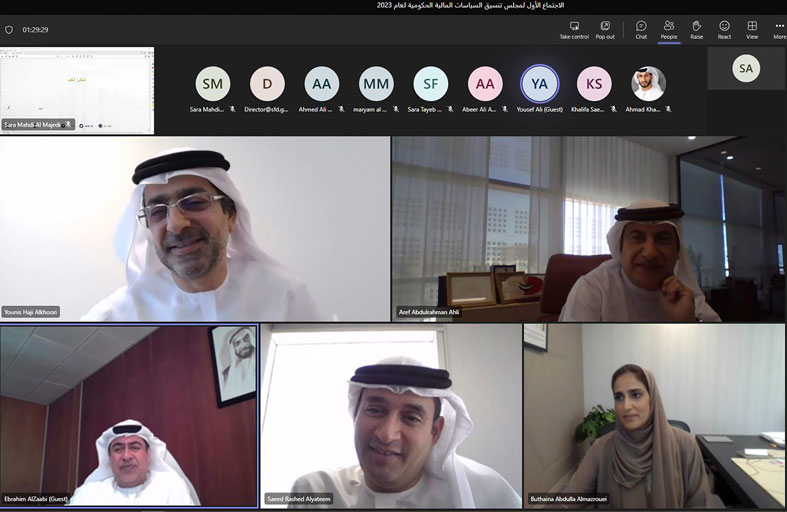
Task: Raise your hand in the meeting
Action: pyautogui.click(x=696, y=29)
